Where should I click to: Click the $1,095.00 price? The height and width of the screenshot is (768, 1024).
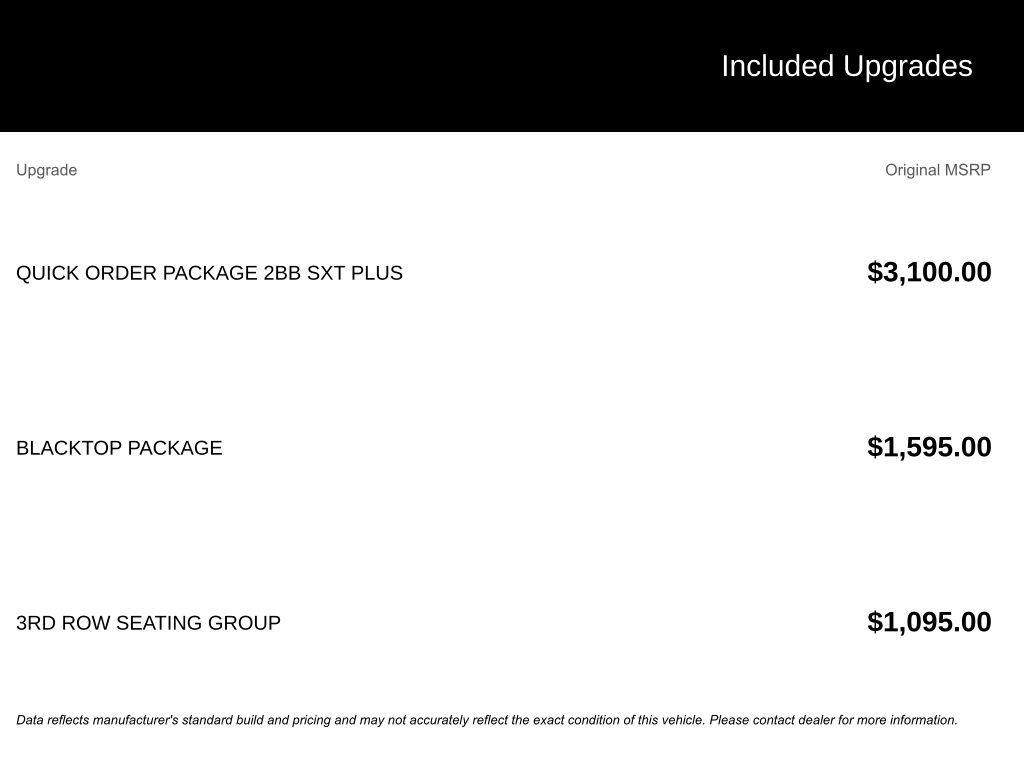[929, 622]
